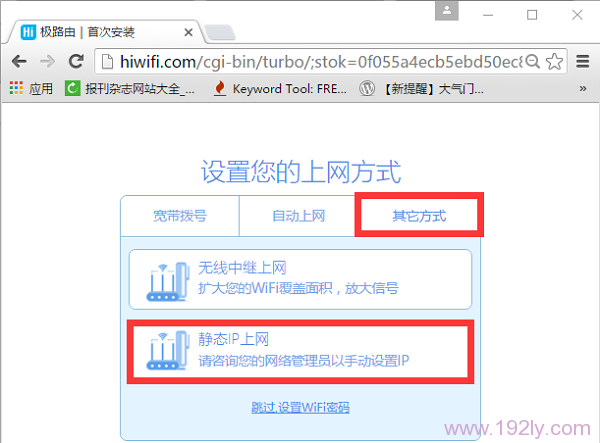Click 跳过,设置WiFi密码 link
Viewport: 600px width, 443px height.
[300, 407]
